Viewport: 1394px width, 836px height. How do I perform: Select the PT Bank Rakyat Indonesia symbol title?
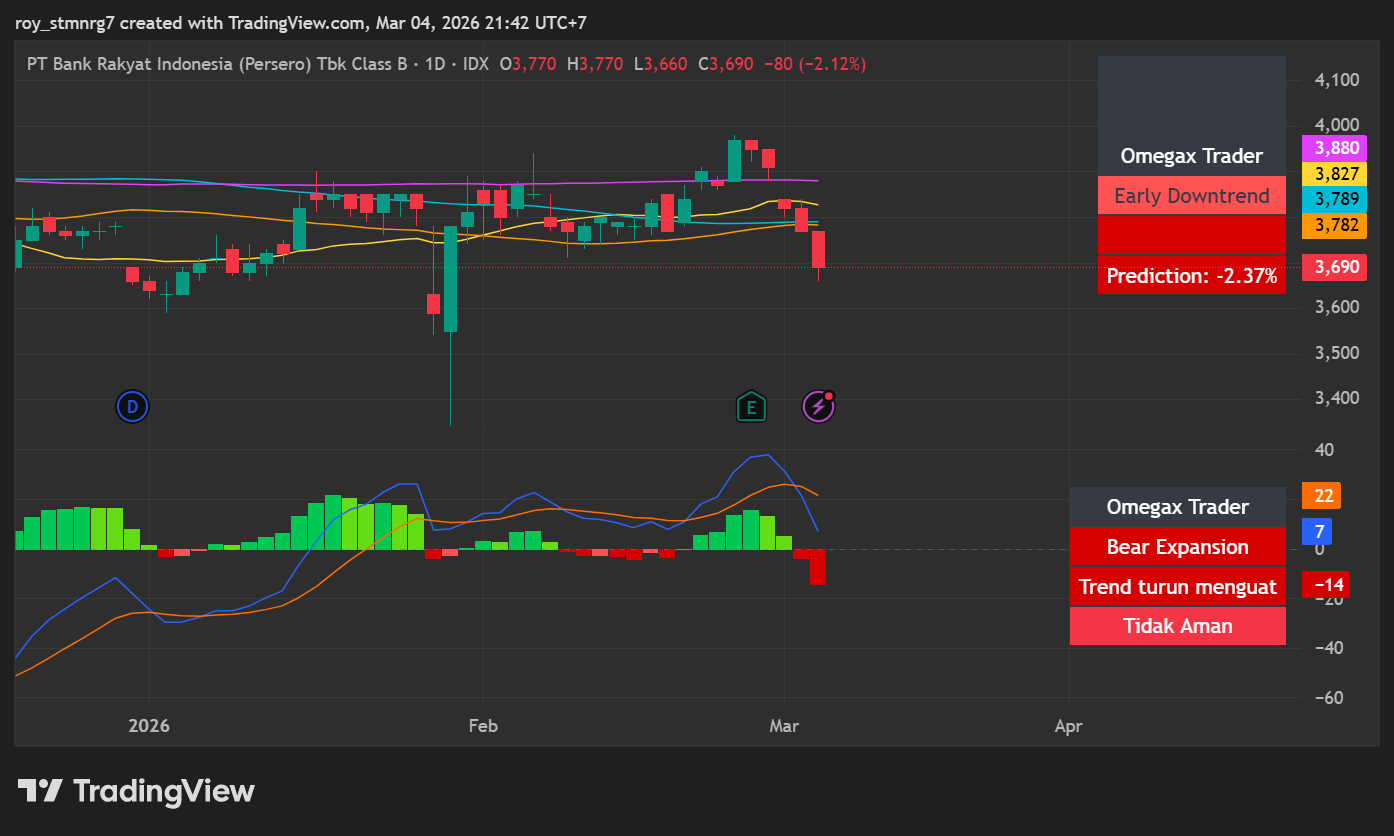pyautogui.click(x=216, y=64)
